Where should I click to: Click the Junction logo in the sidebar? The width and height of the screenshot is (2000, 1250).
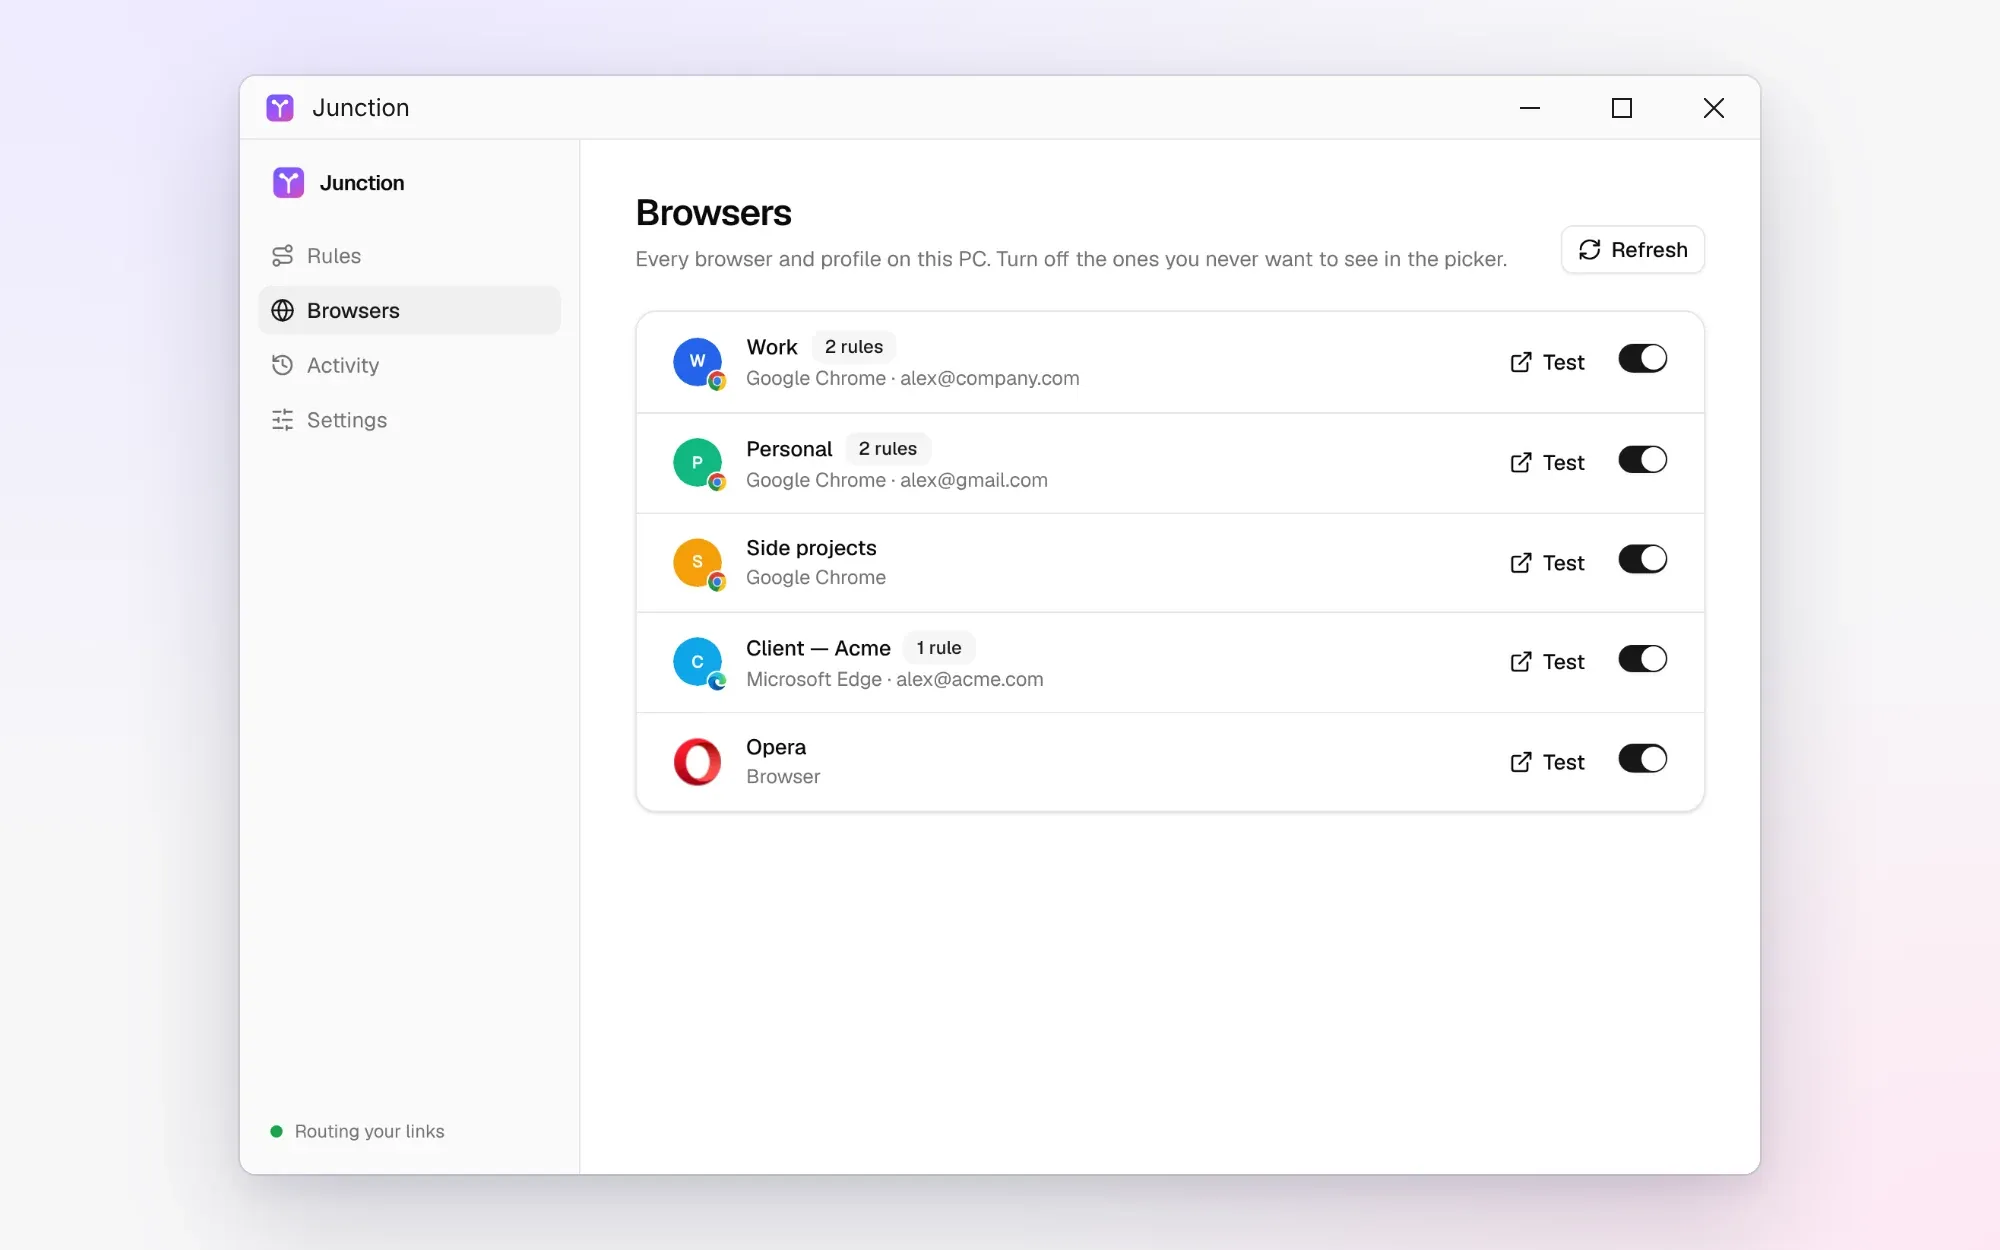pyautogui.click(x=288, y=183)
